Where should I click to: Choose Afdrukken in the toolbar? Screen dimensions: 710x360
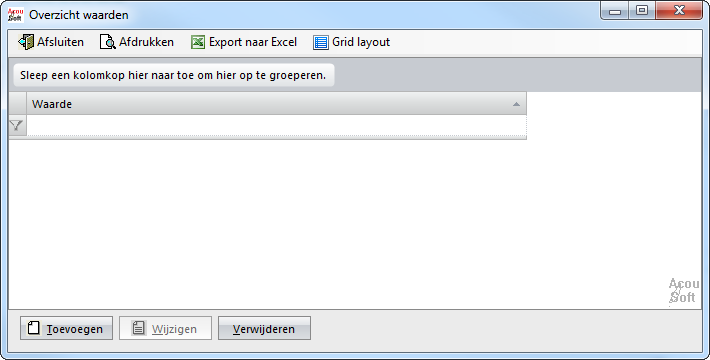coord(146,42)
